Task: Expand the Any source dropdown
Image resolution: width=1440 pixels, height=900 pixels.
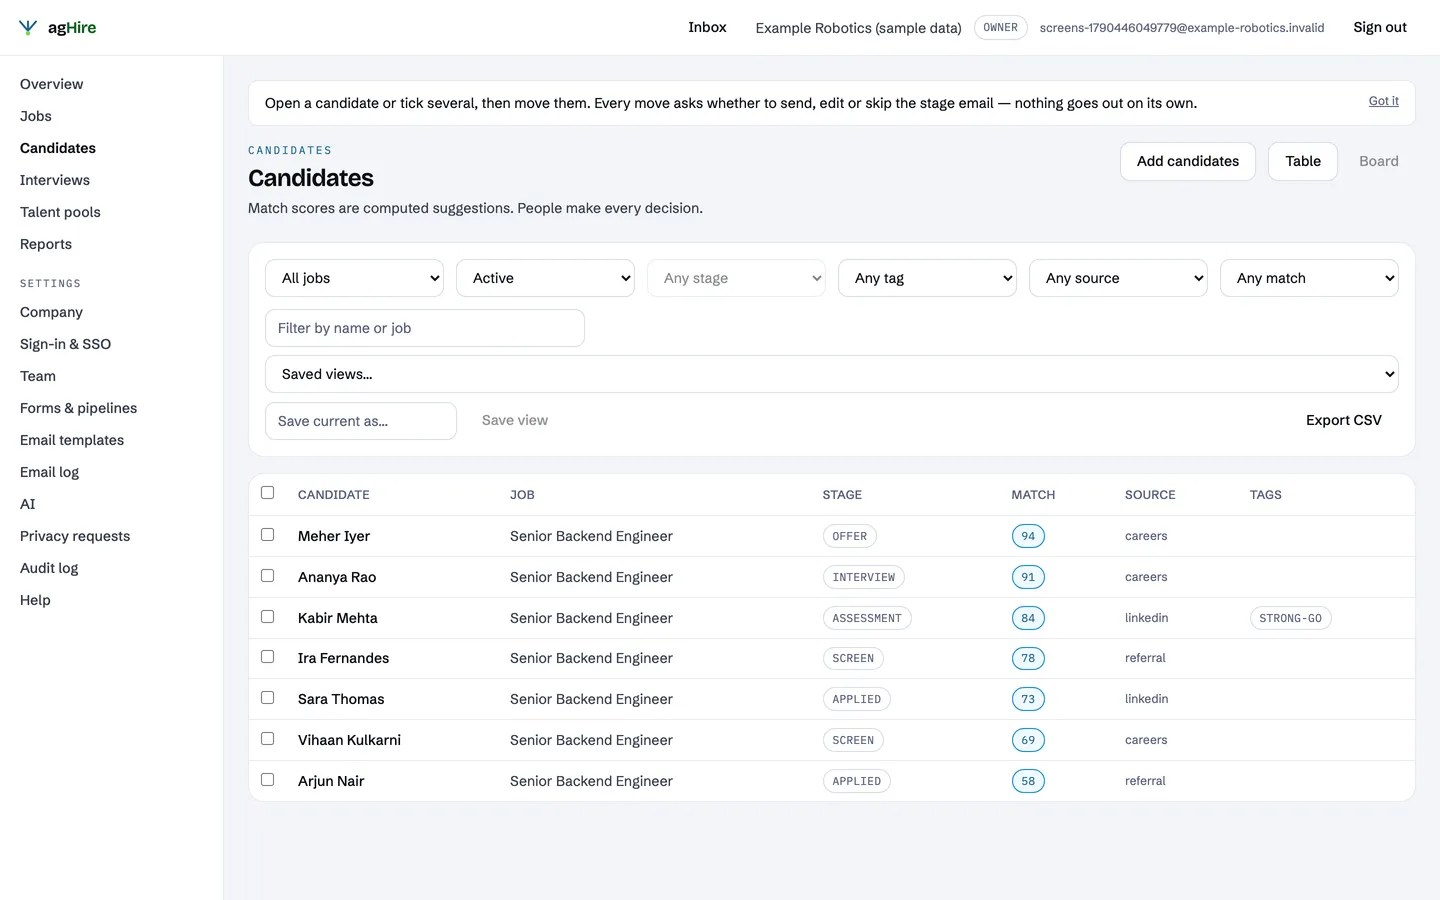Action: pos(1118,278)
